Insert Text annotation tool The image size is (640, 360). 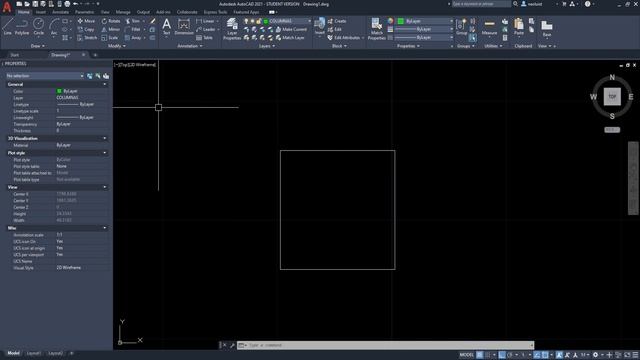click(x=167, y=27)
